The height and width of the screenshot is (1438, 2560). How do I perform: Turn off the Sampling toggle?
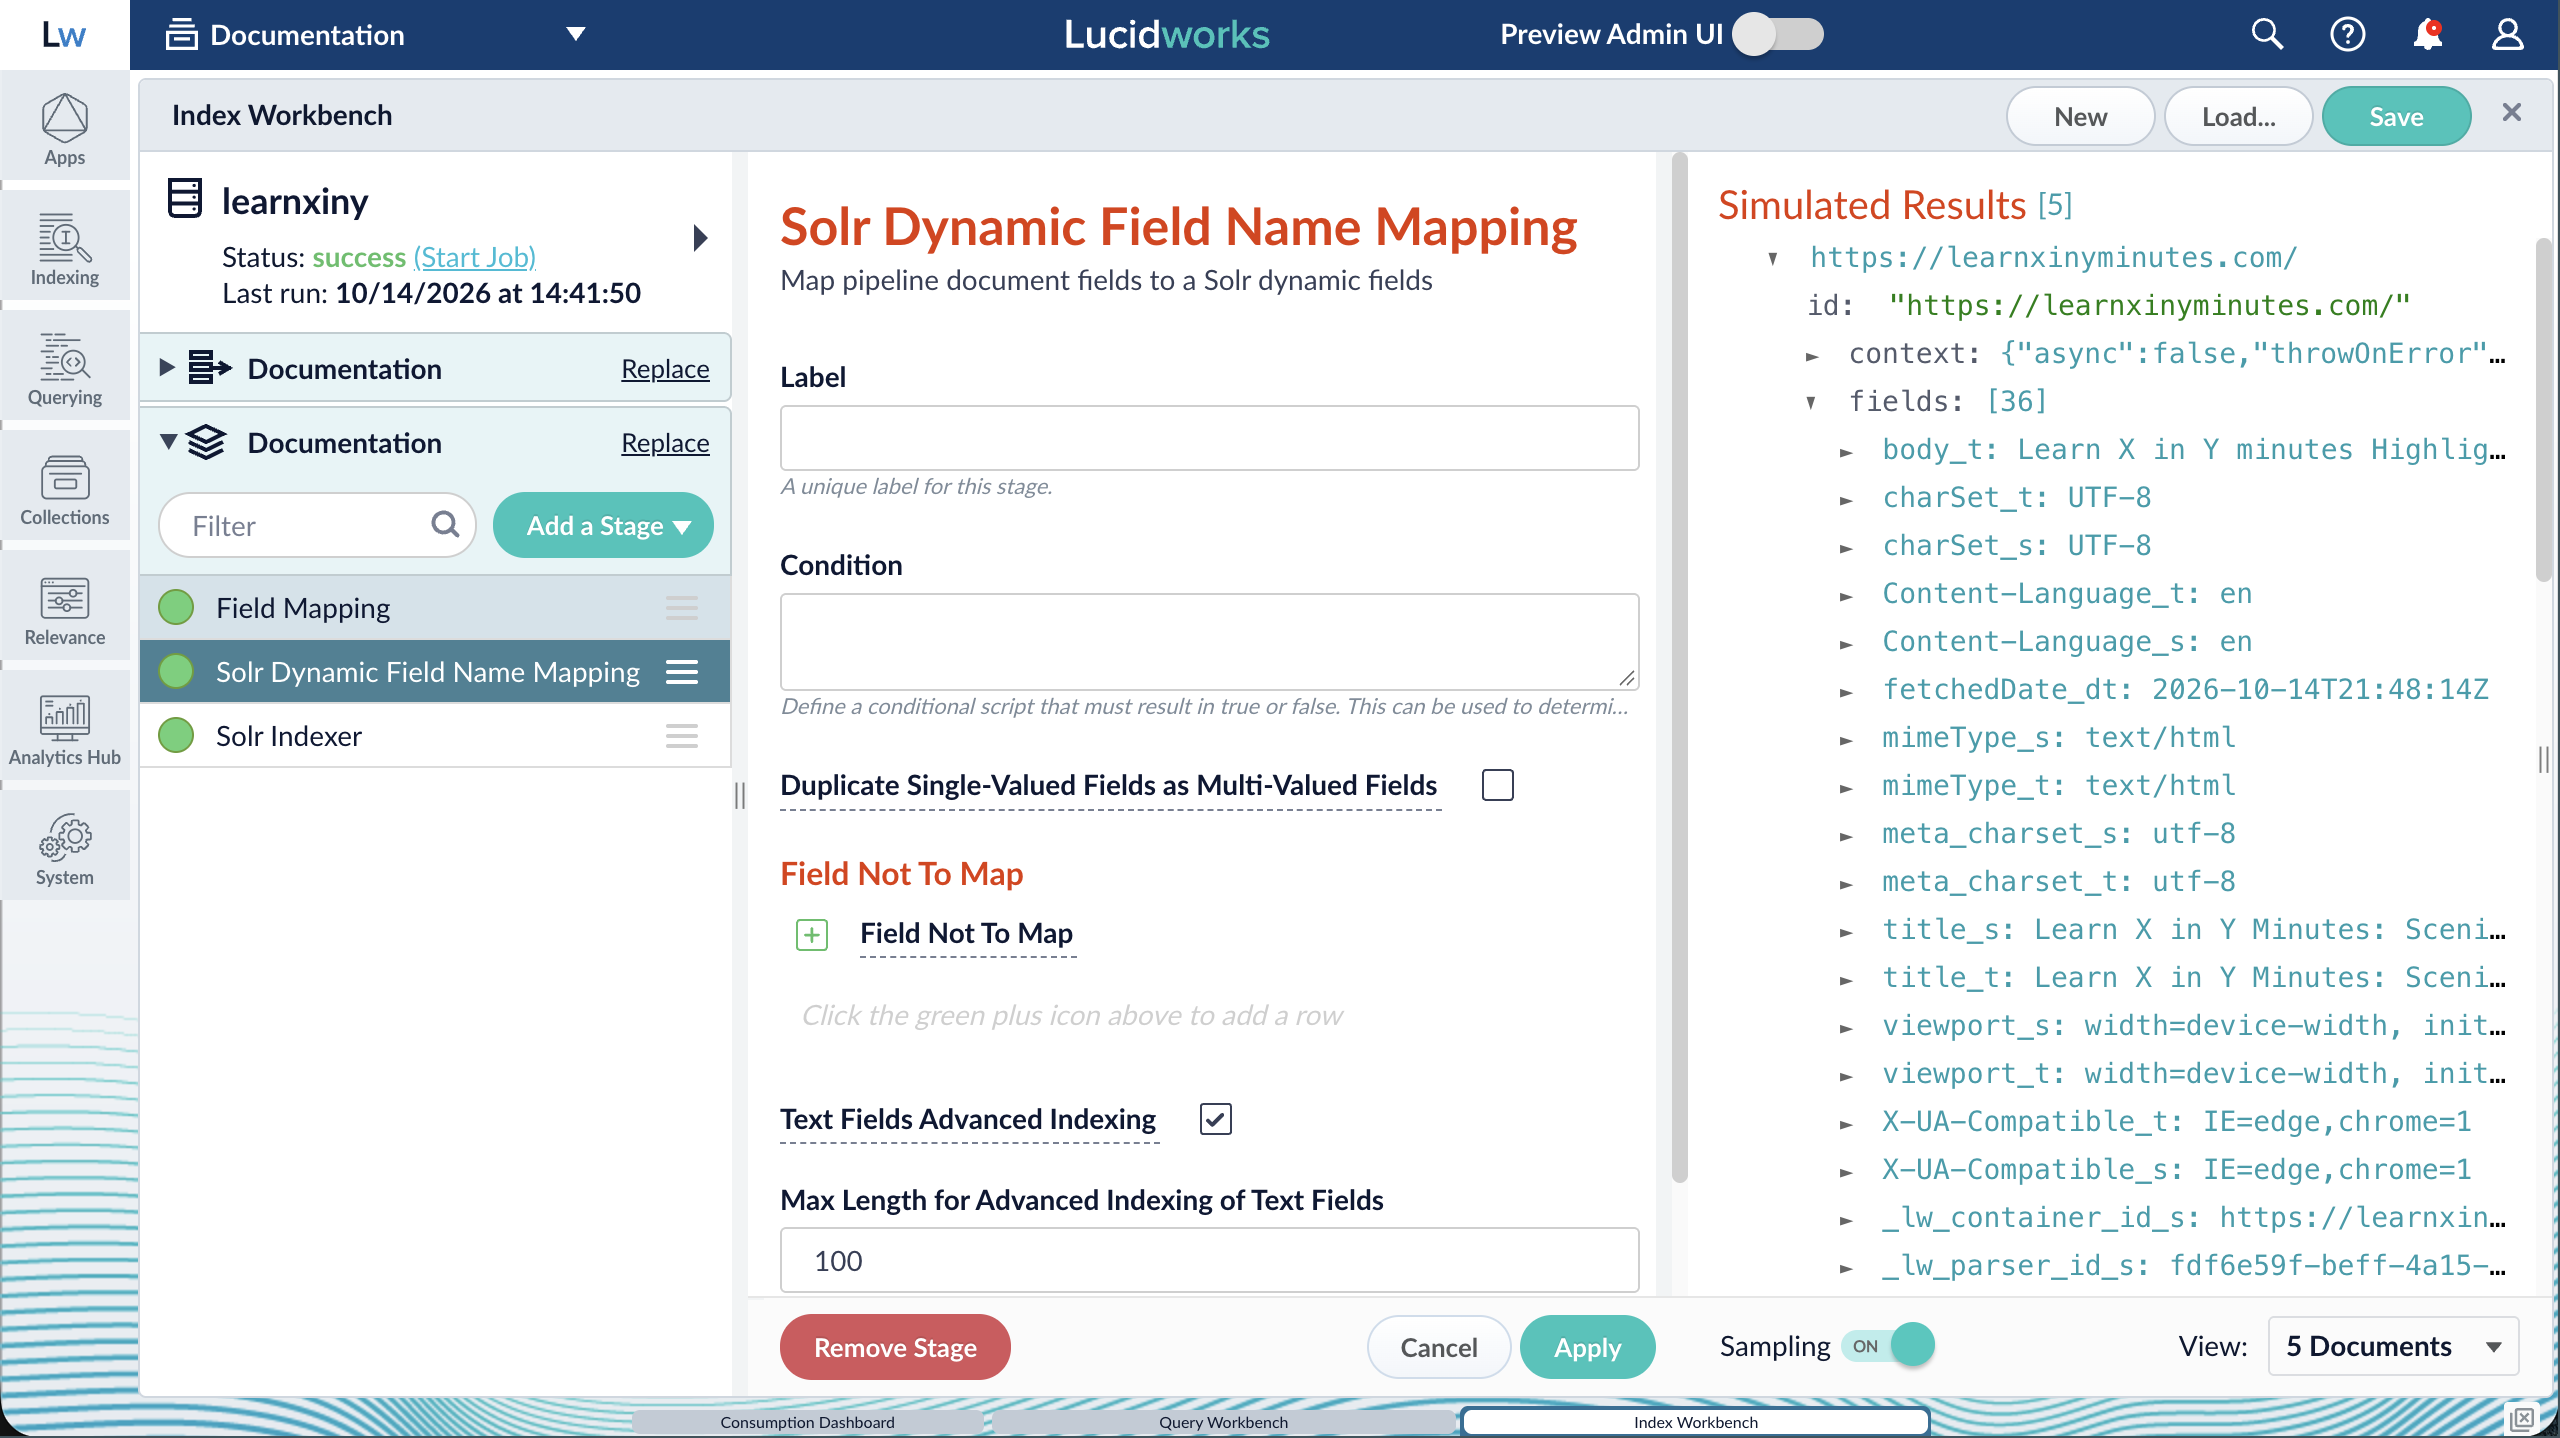pyautogui.click(x=1887, y=1346)
